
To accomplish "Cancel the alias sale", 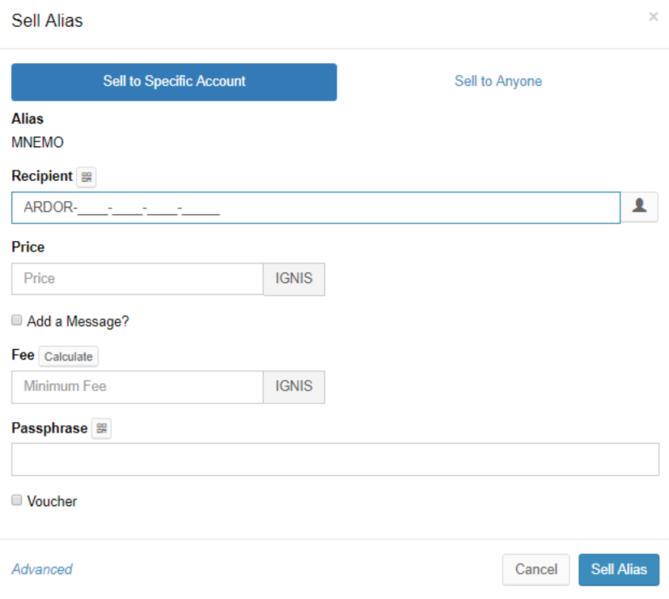I will click(x=535, y=569).
